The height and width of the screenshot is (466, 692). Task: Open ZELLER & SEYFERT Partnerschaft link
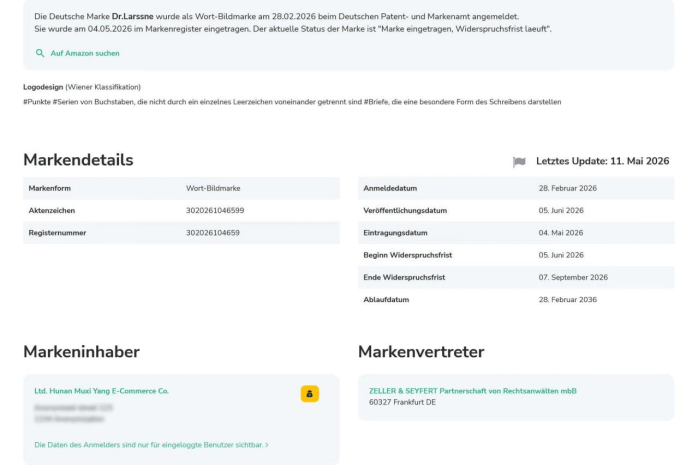click(473, 391)
